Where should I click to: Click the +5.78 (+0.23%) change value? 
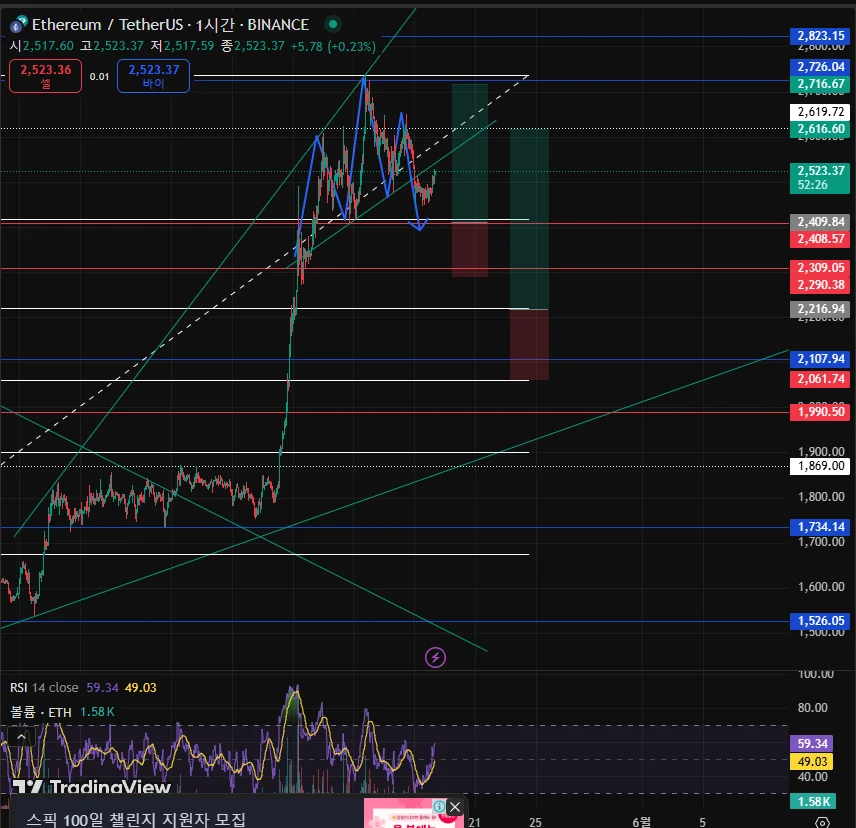pos(333,46)
